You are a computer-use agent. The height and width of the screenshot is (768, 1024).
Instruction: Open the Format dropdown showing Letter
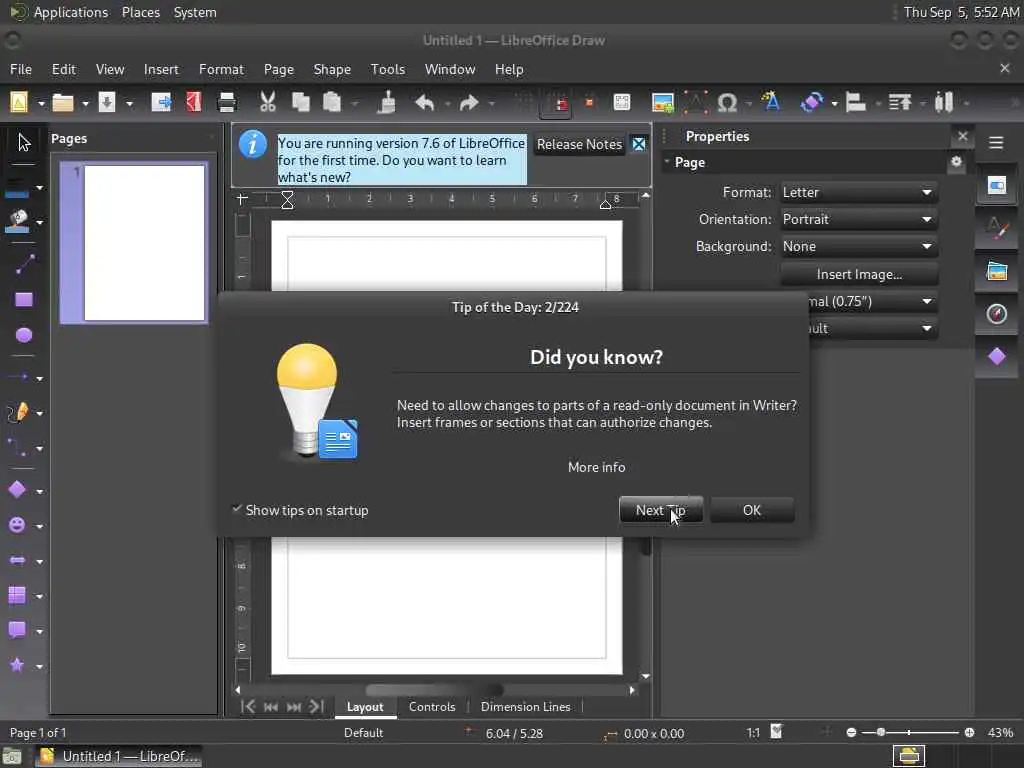[x=859, y=193]
